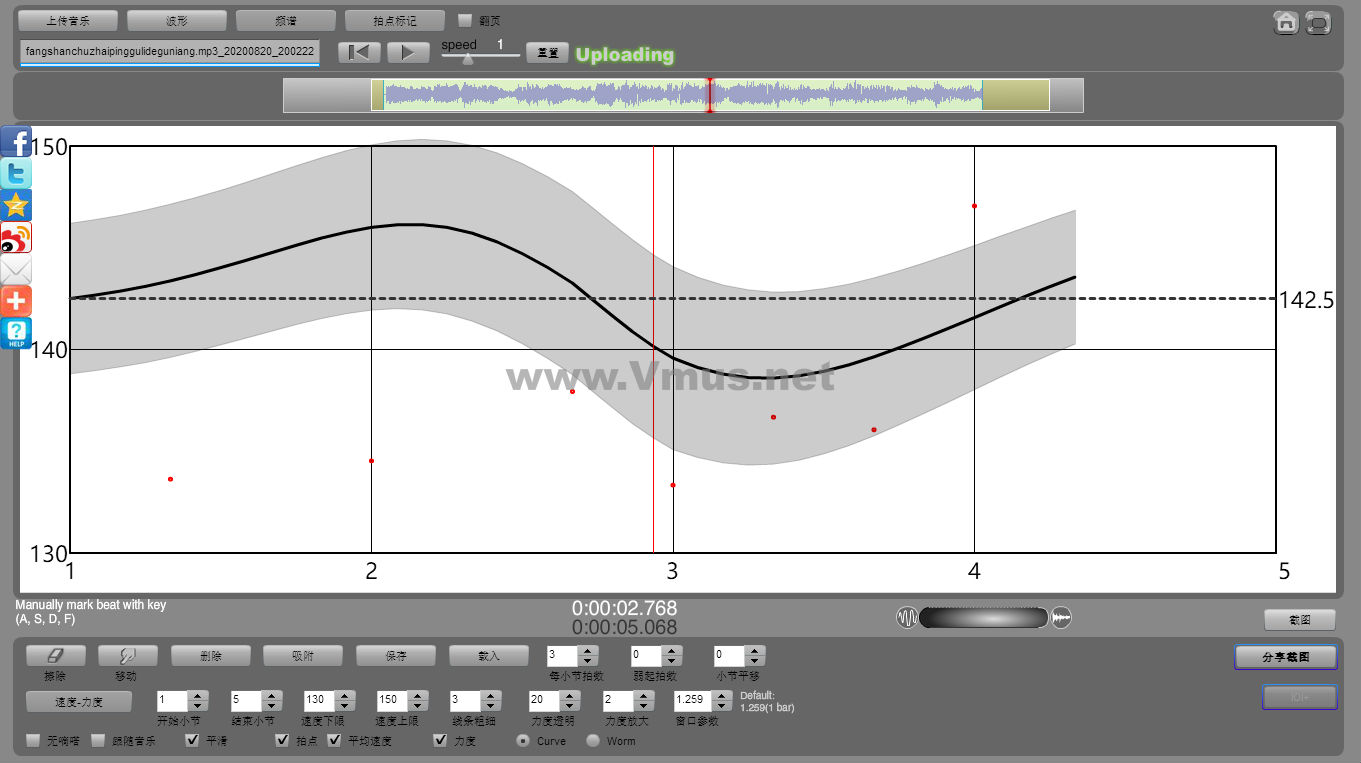
Task: Increase the 结束小节 end bar stepper
Action: click(271, 695)
